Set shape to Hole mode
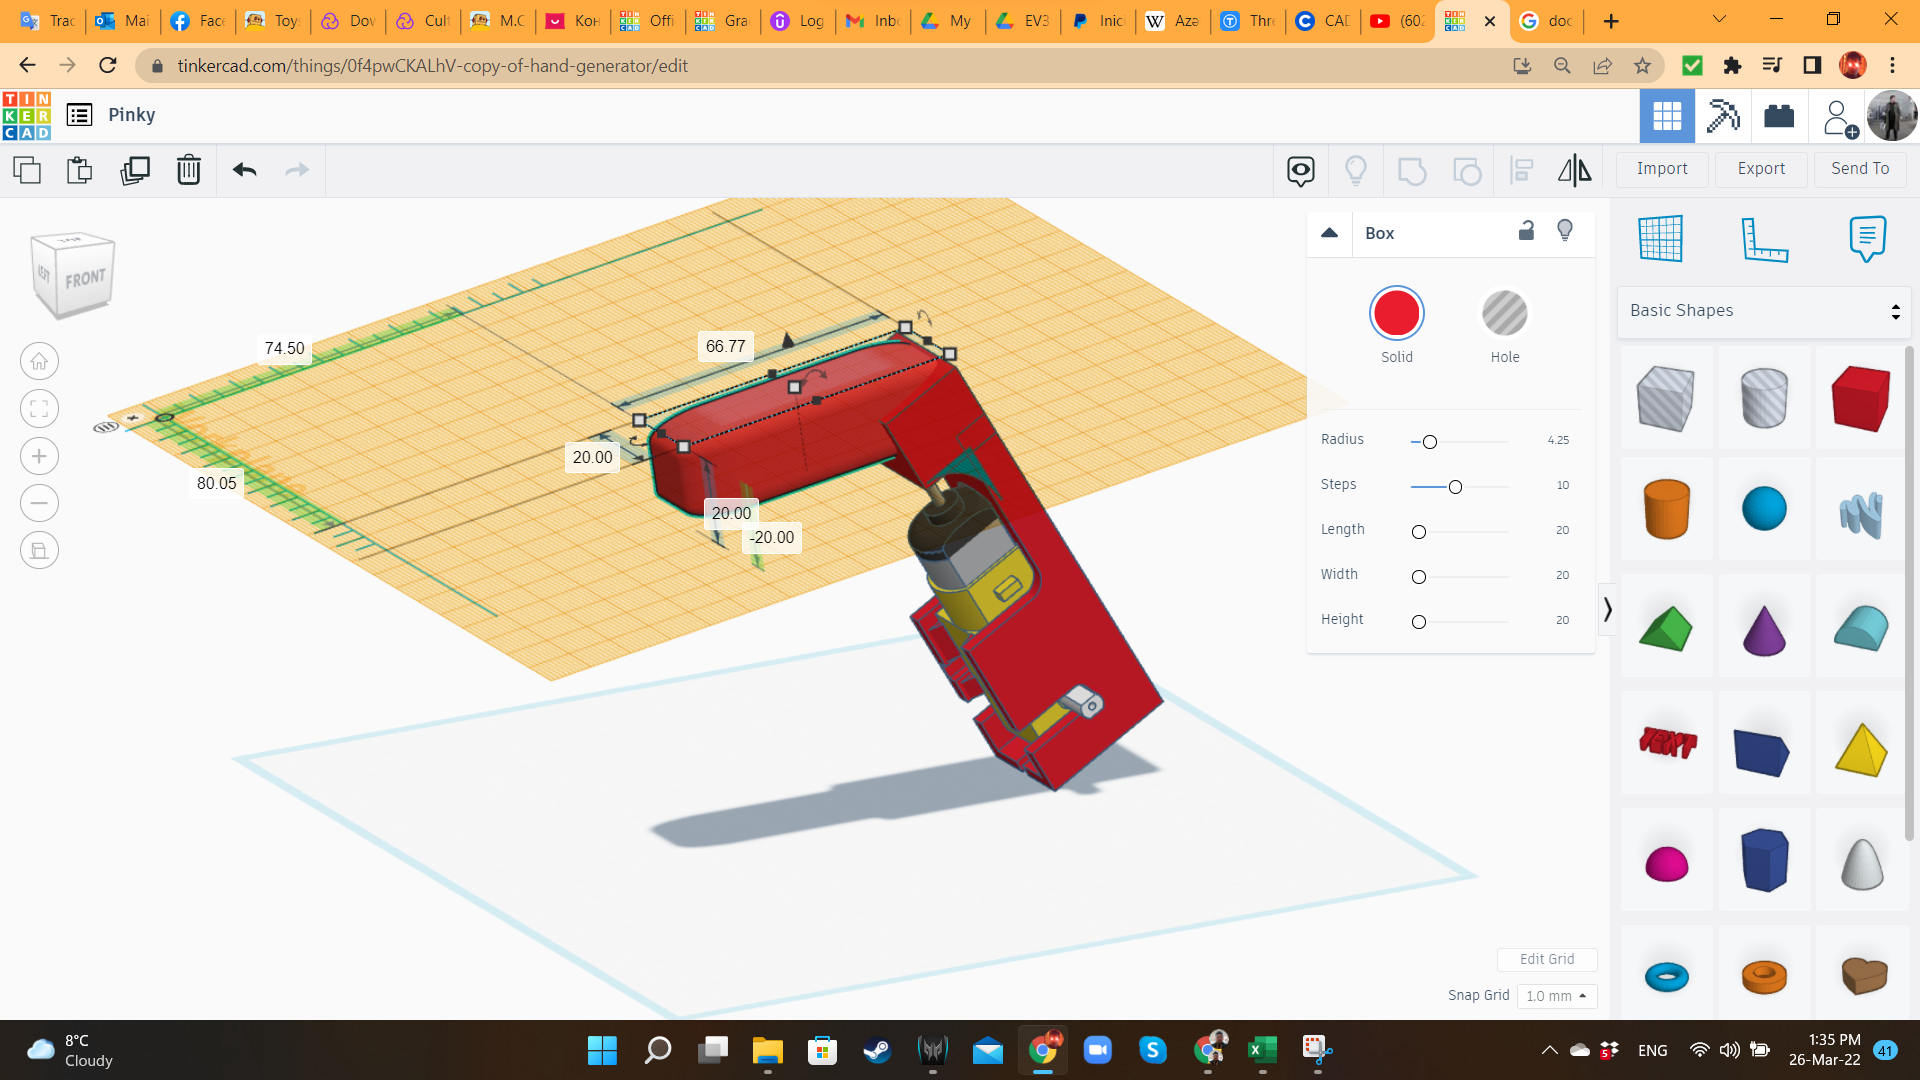 (1504, 314)
